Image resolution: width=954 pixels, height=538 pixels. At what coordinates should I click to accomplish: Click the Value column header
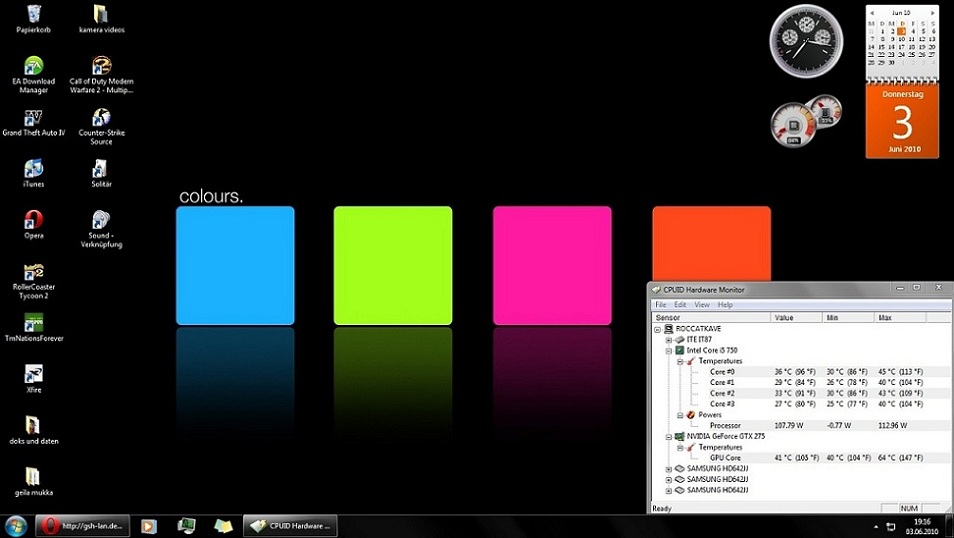click(796, 317)
